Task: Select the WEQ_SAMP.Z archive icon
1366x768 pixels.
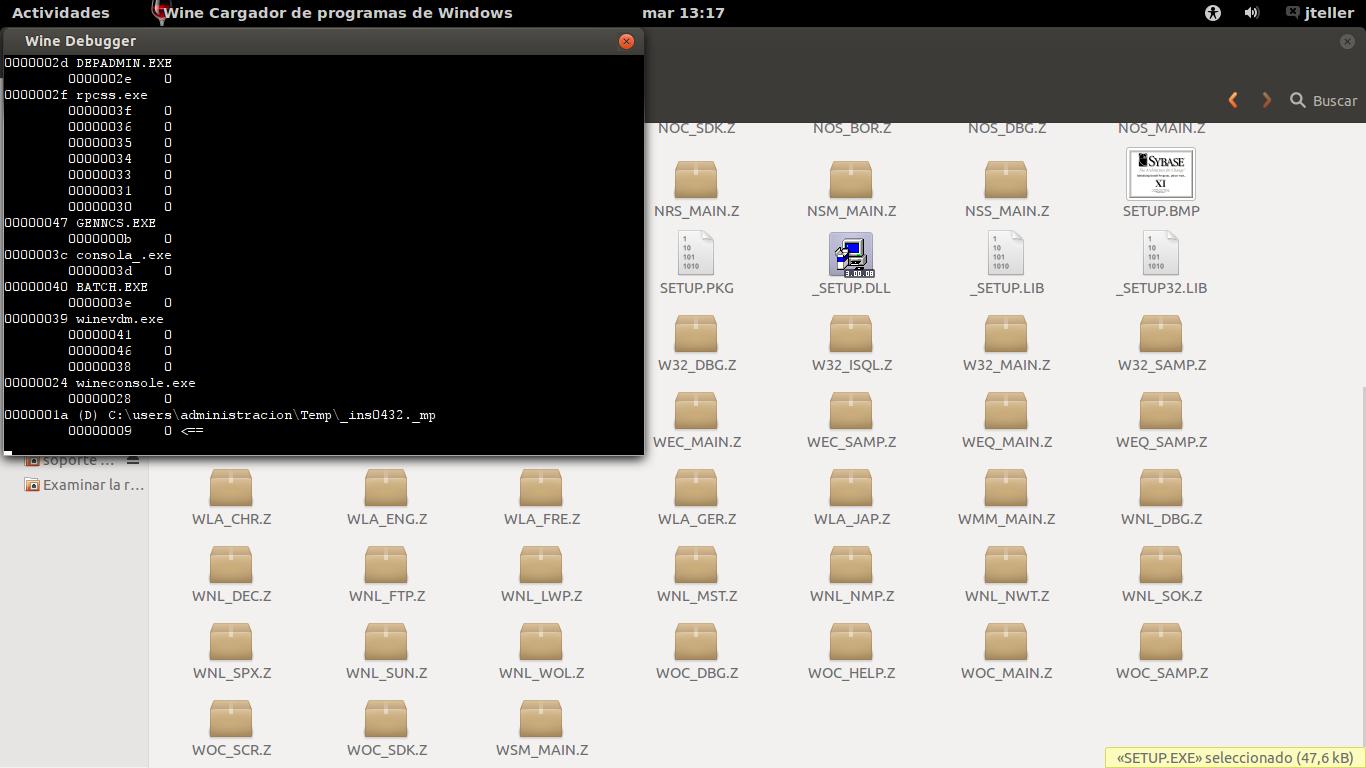Action: point(1161,411)
